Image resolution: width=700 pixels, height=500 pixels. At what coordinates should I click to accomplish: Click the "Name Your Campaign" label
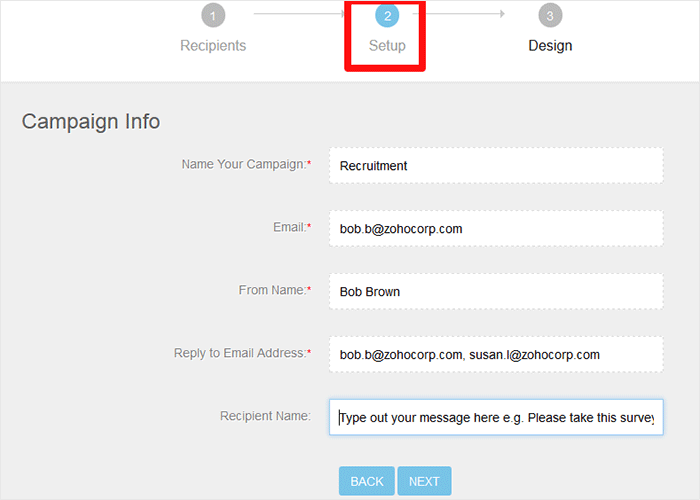[245, 164]
